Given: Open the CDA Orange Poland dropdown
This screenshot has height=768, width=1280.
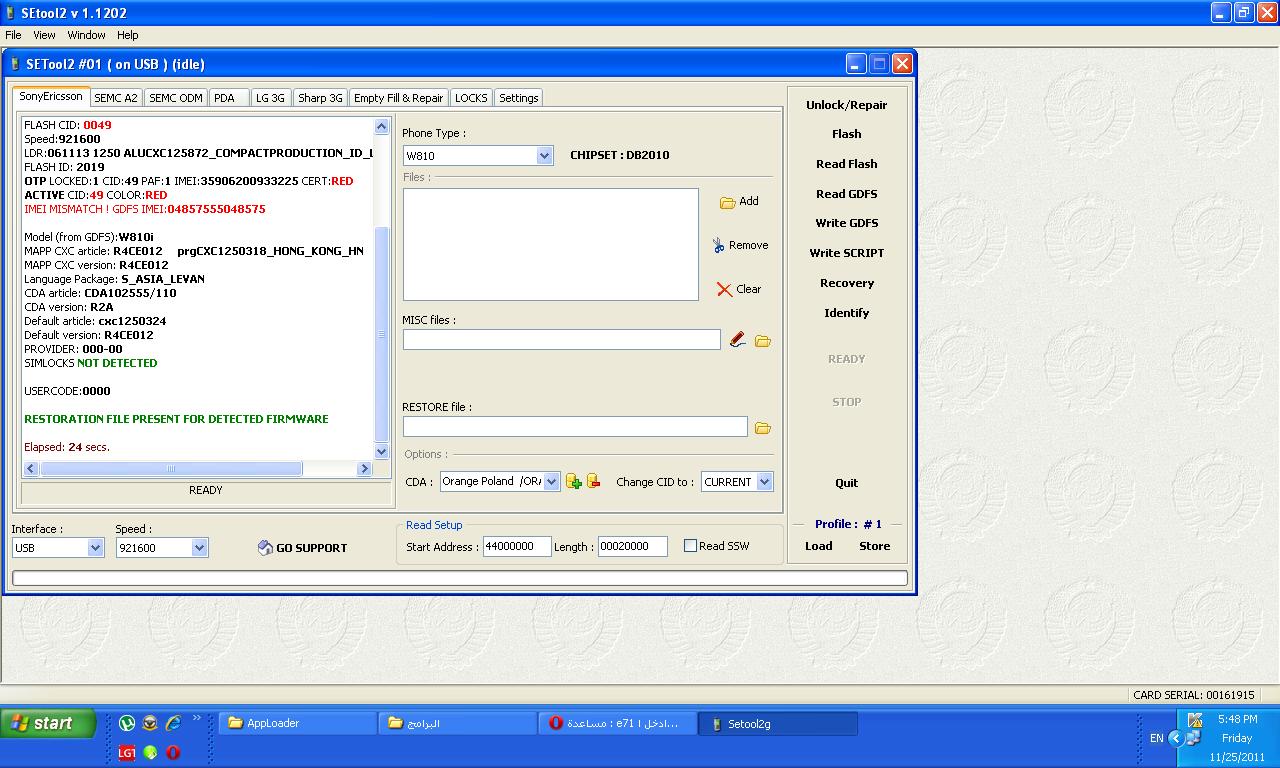Looking at the screenshot, I should [x=551, y=481].
